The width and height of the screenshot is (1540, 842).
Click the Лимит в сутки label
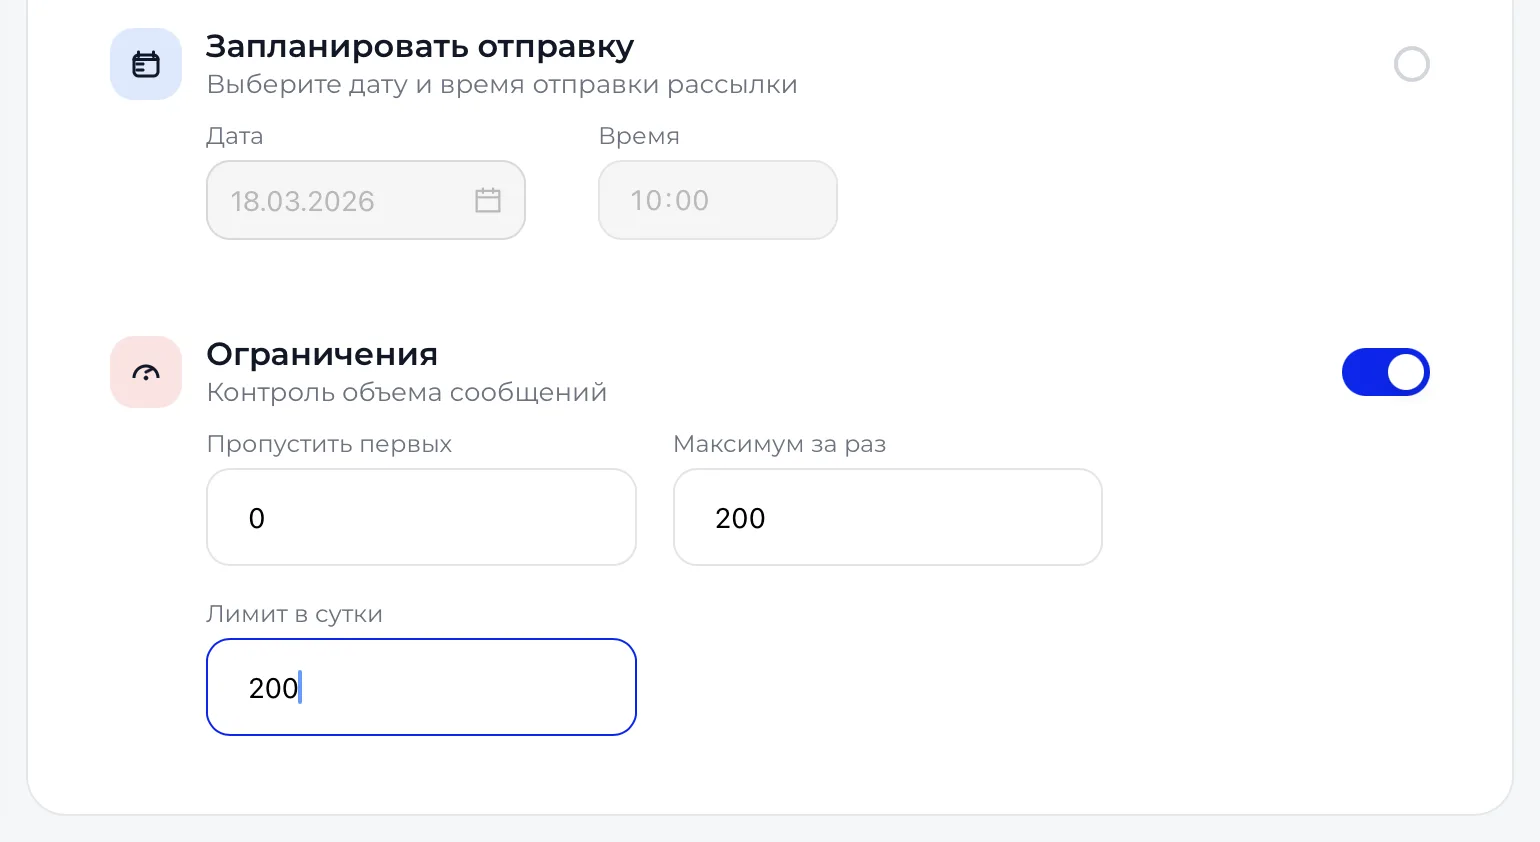click(294, 614)
